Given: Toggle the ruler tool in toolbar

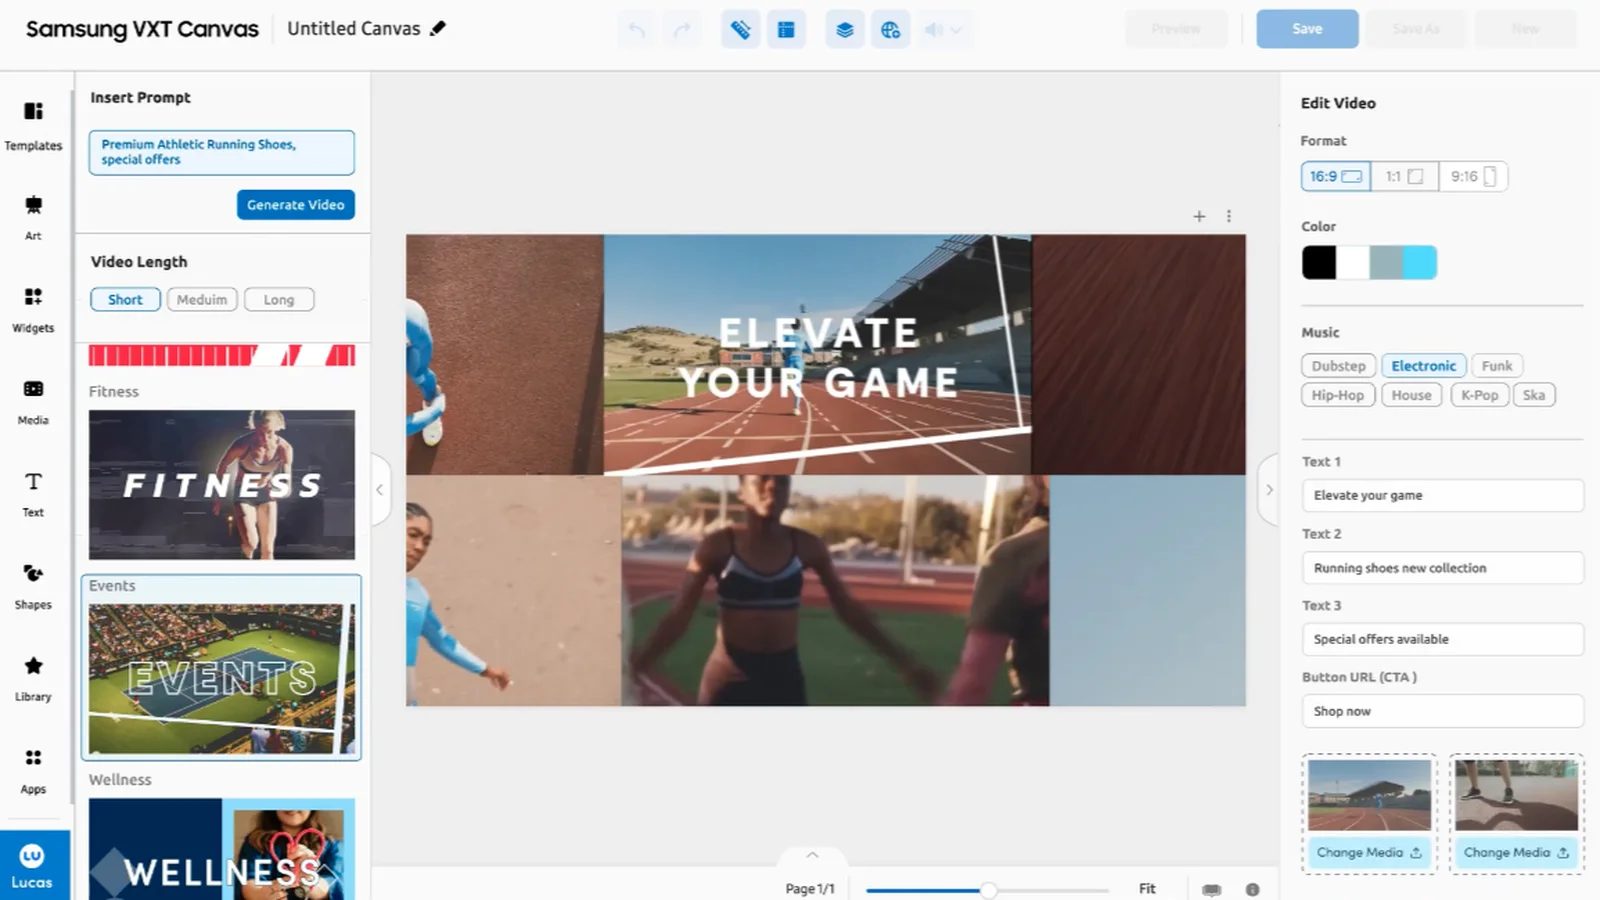Looking at the screenshot, I should click(740, 29).
